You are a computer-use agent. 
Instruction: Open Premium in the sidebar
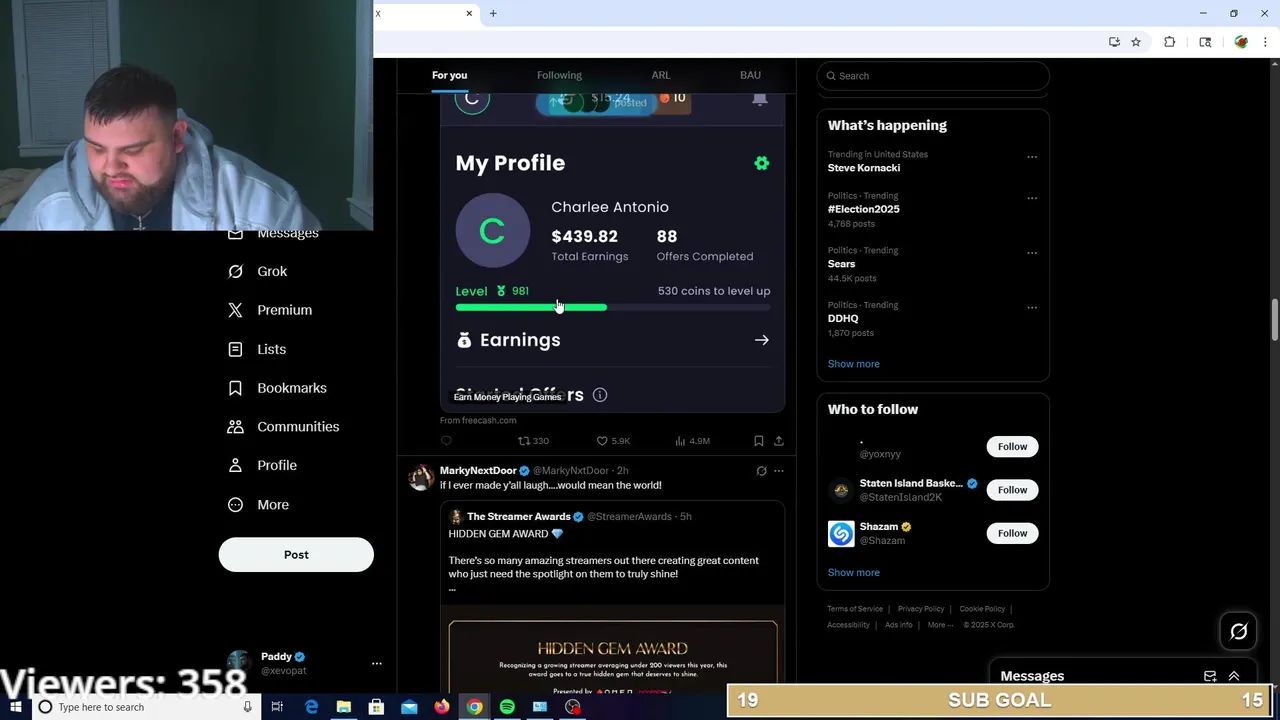point(270,310)
